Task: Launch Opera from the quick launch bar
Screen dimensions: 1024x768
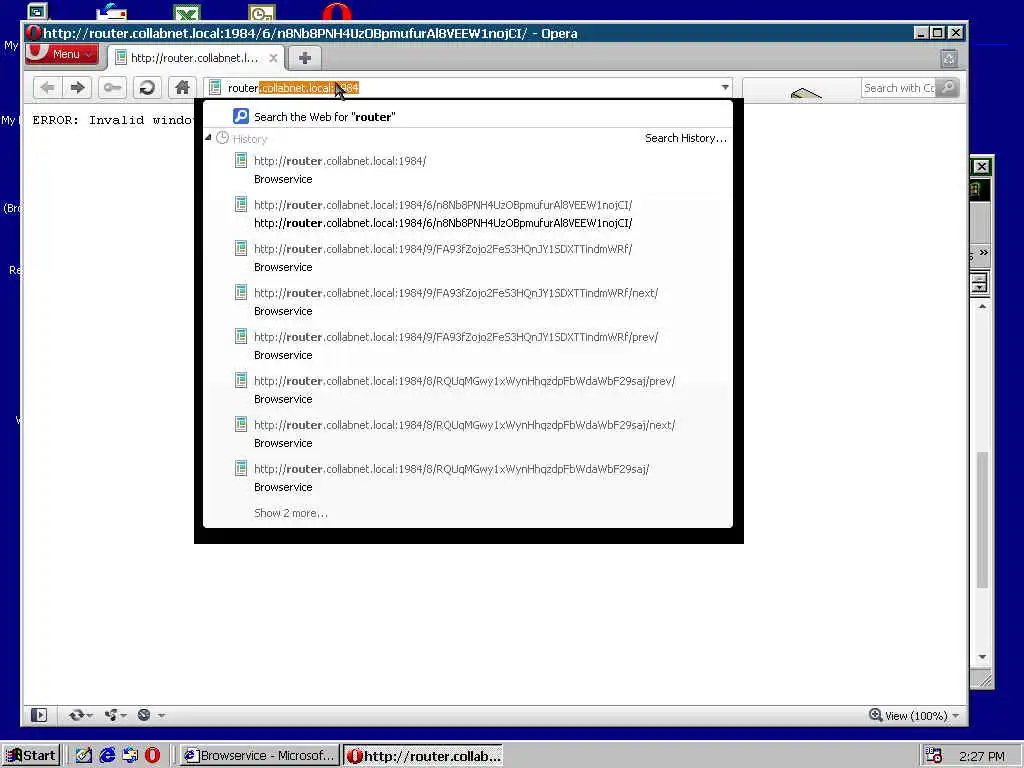Action: click(x=152, y=756)
